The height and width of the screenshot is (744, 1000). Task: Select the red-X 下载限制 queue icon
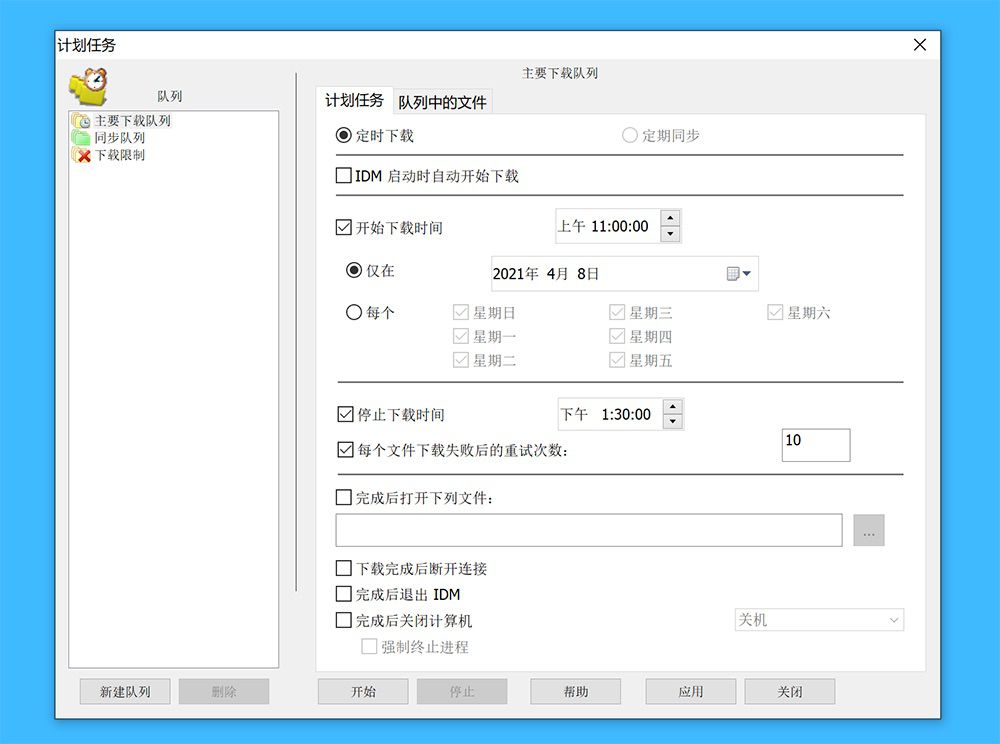tap(81, 155)
